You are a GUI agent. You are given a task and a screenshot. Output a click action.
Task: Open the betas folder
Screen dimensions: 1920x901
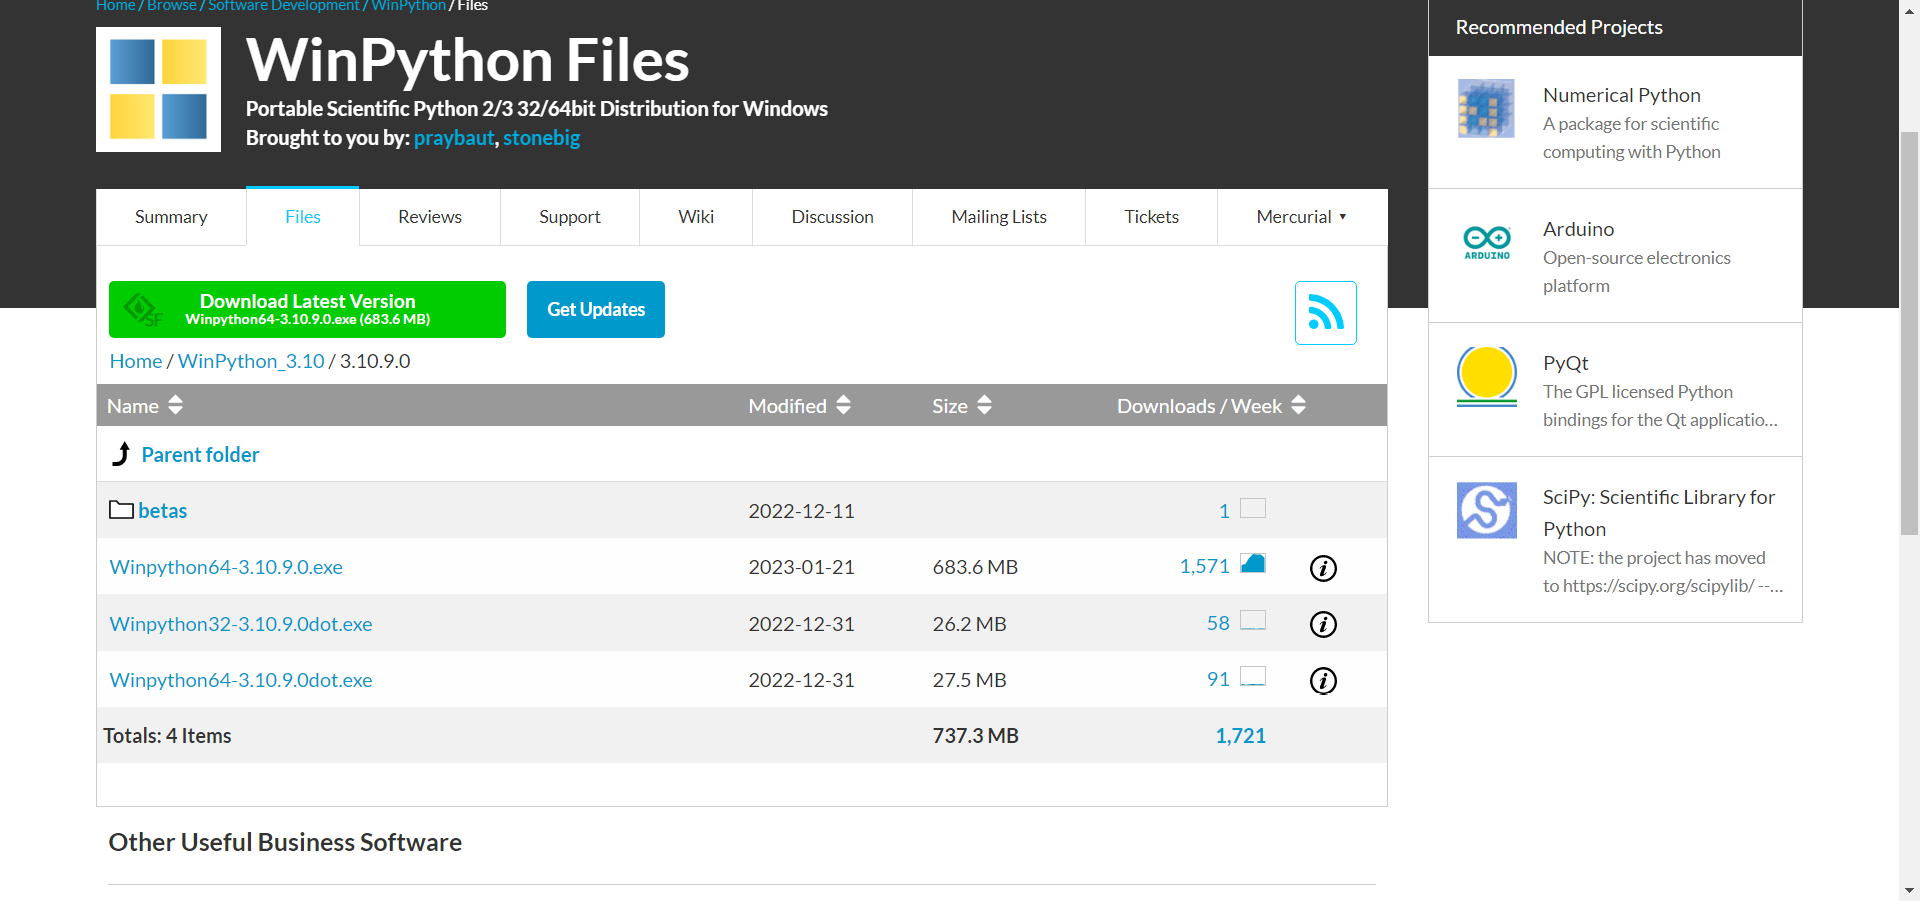(x=162, y=511)
